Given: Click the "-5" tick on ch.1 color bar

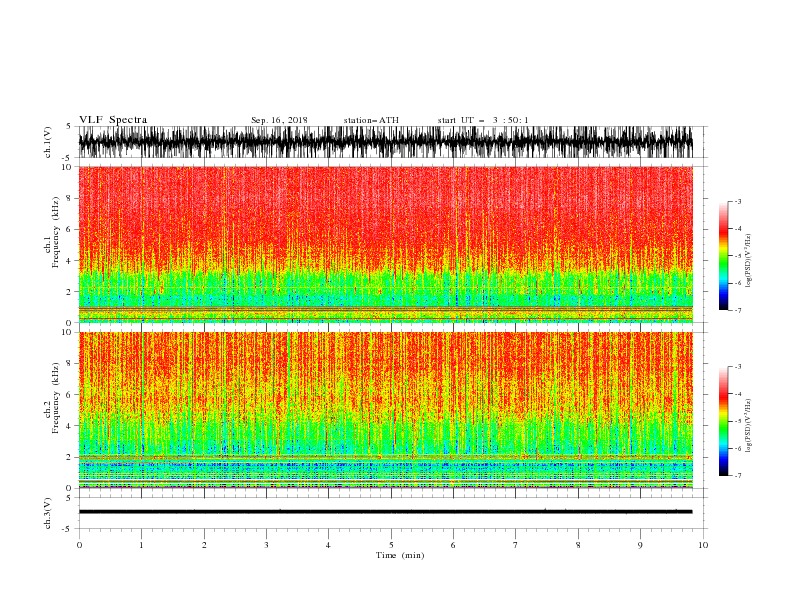Looking at the screenshot, I should point(737,256).
